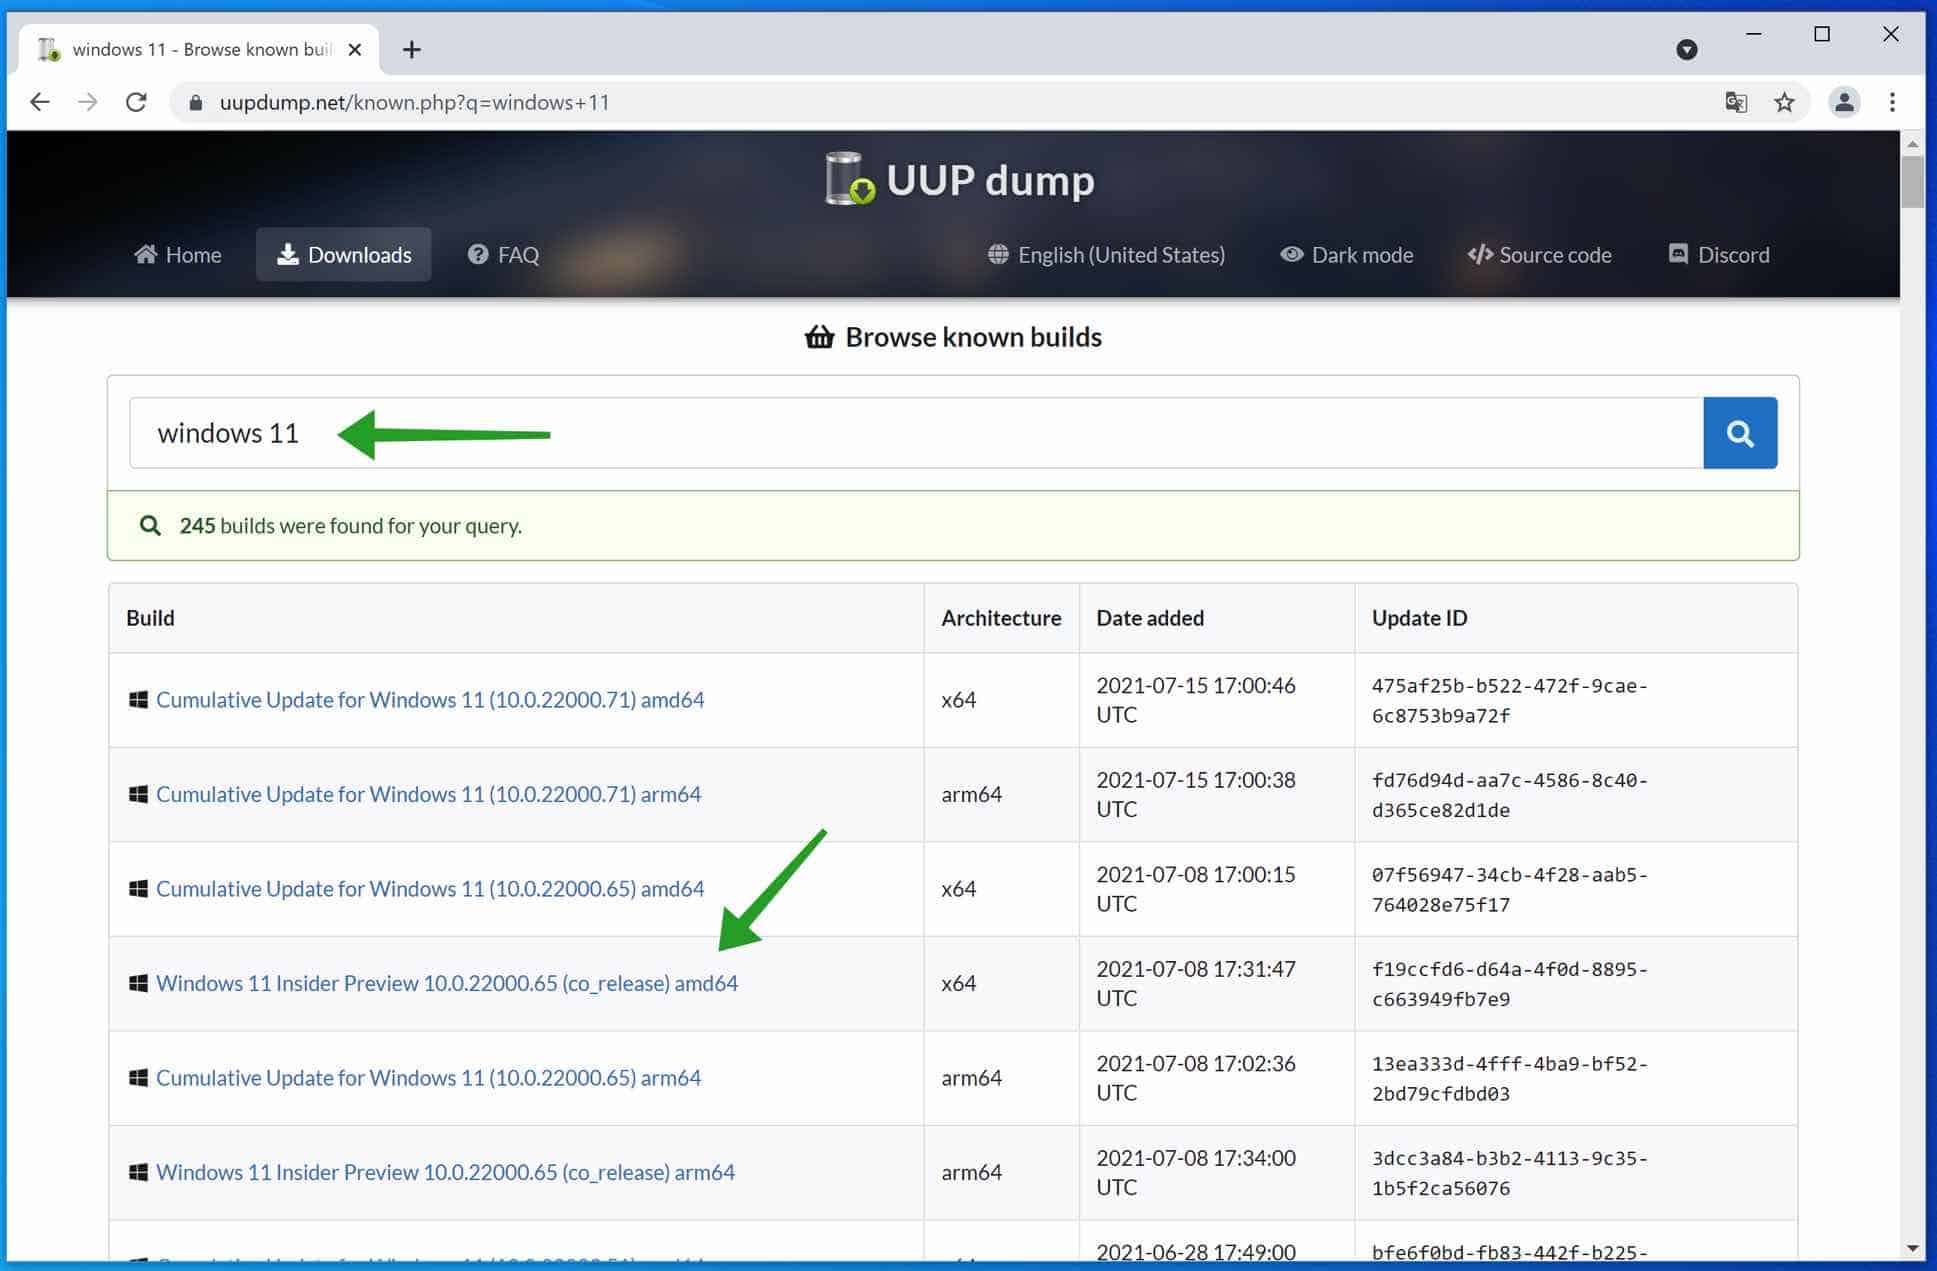1937x1271 pixels.
Task: Open Chrome's three-dot menu
Action: click(1891, 102)
